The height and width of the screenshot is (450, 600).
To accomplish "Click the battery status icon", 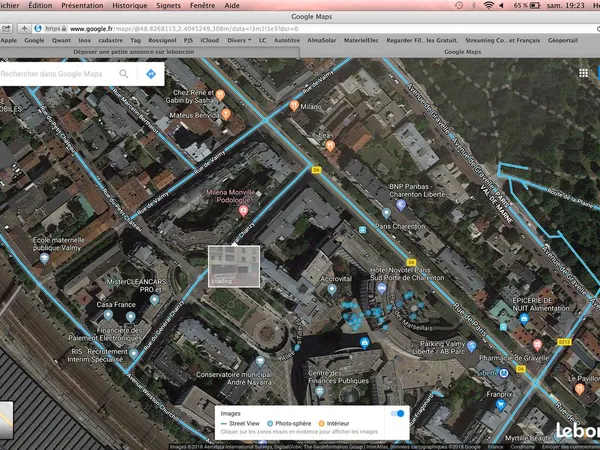I will tap(535, 5).
